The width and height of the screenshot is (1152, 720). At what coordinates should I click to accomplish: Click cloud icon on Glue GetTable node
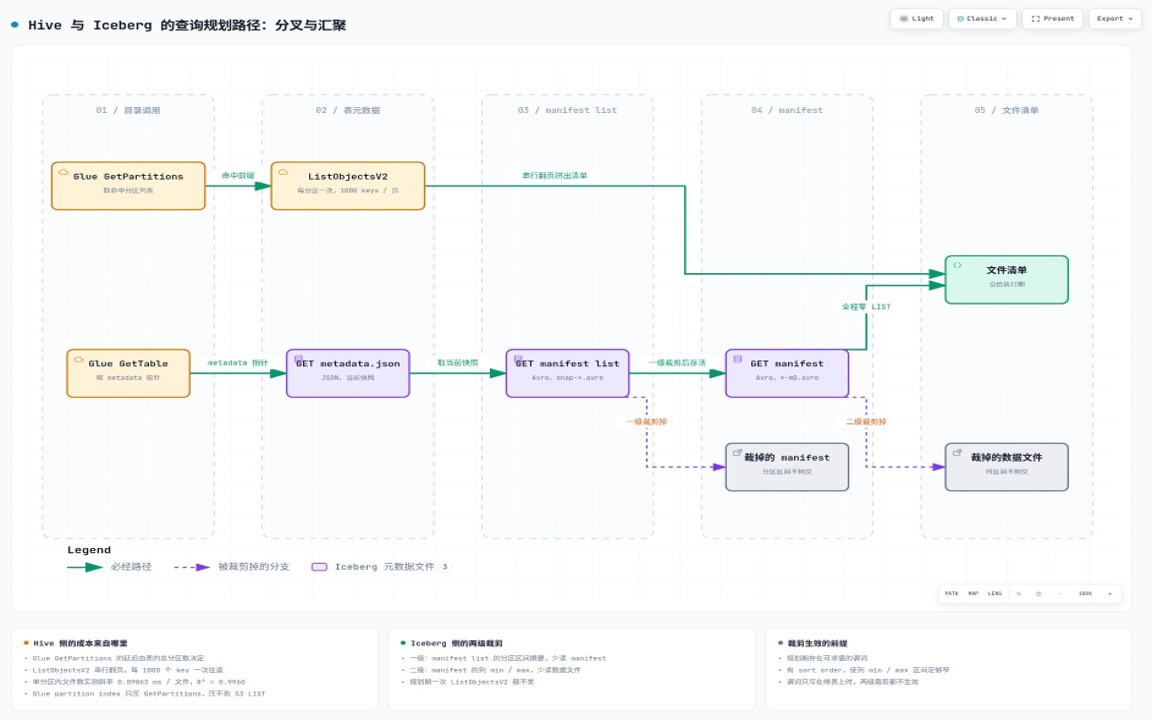(79, 360)
